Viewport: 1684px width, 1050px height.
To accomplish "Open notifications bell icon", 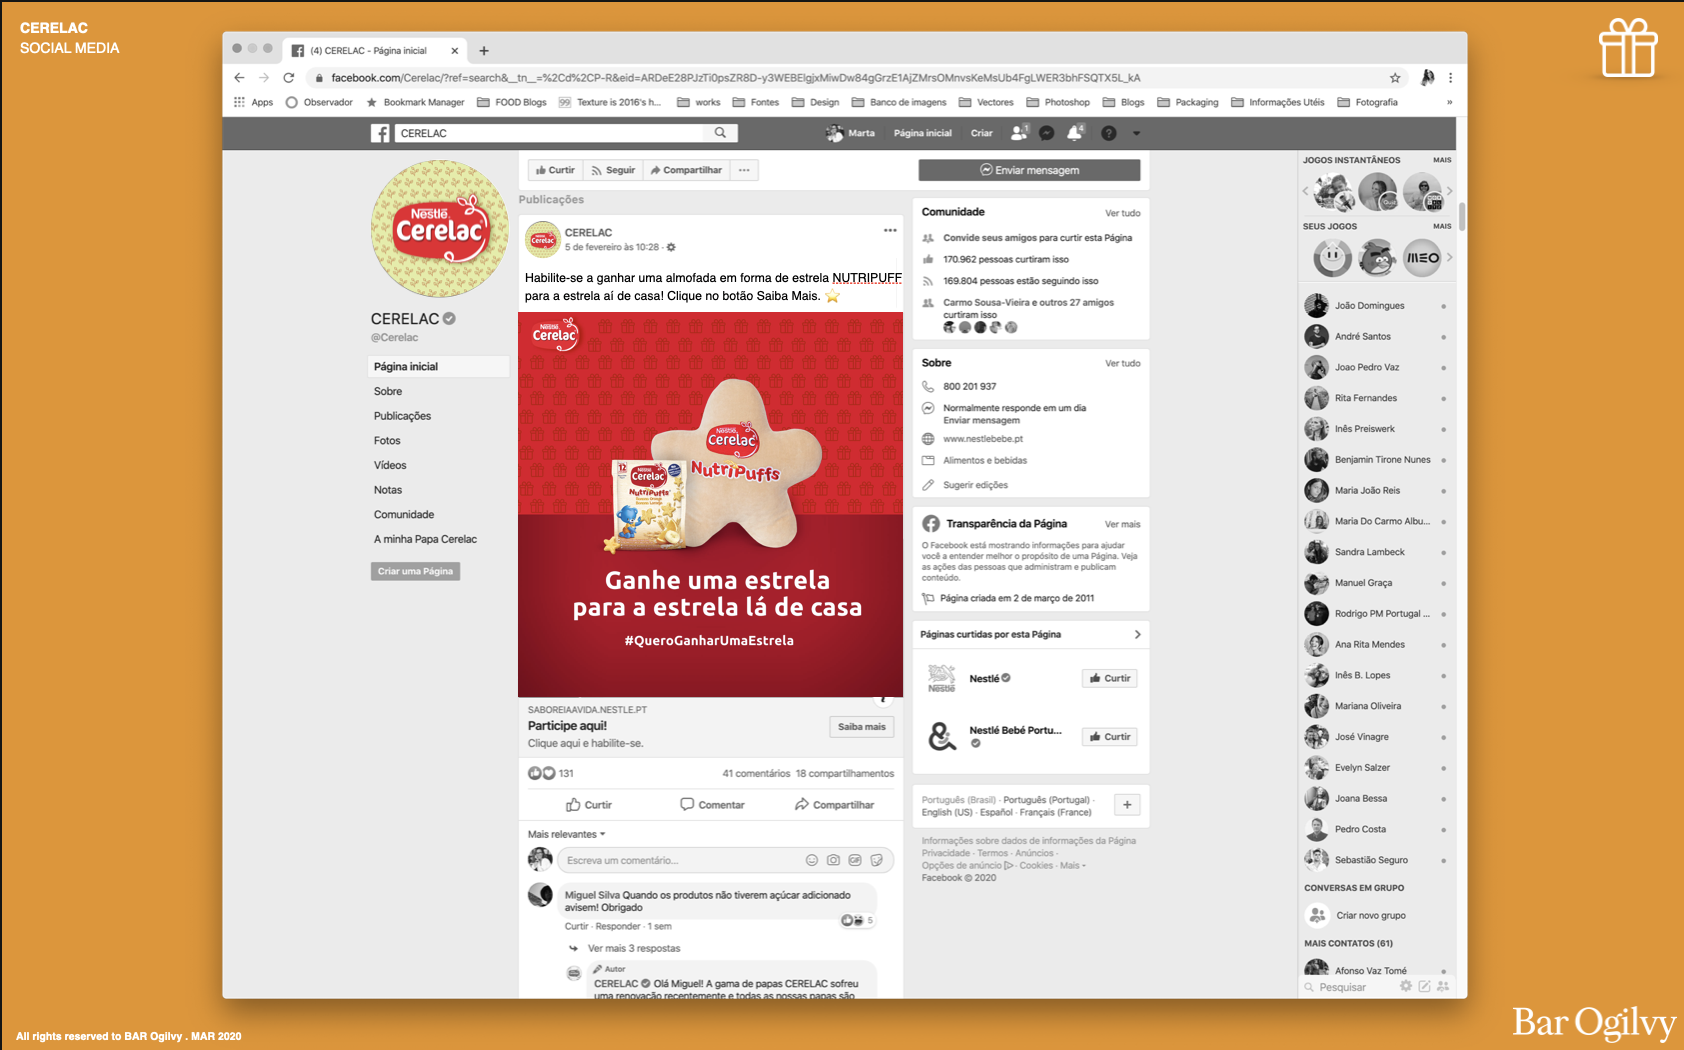I will 1075,133.
